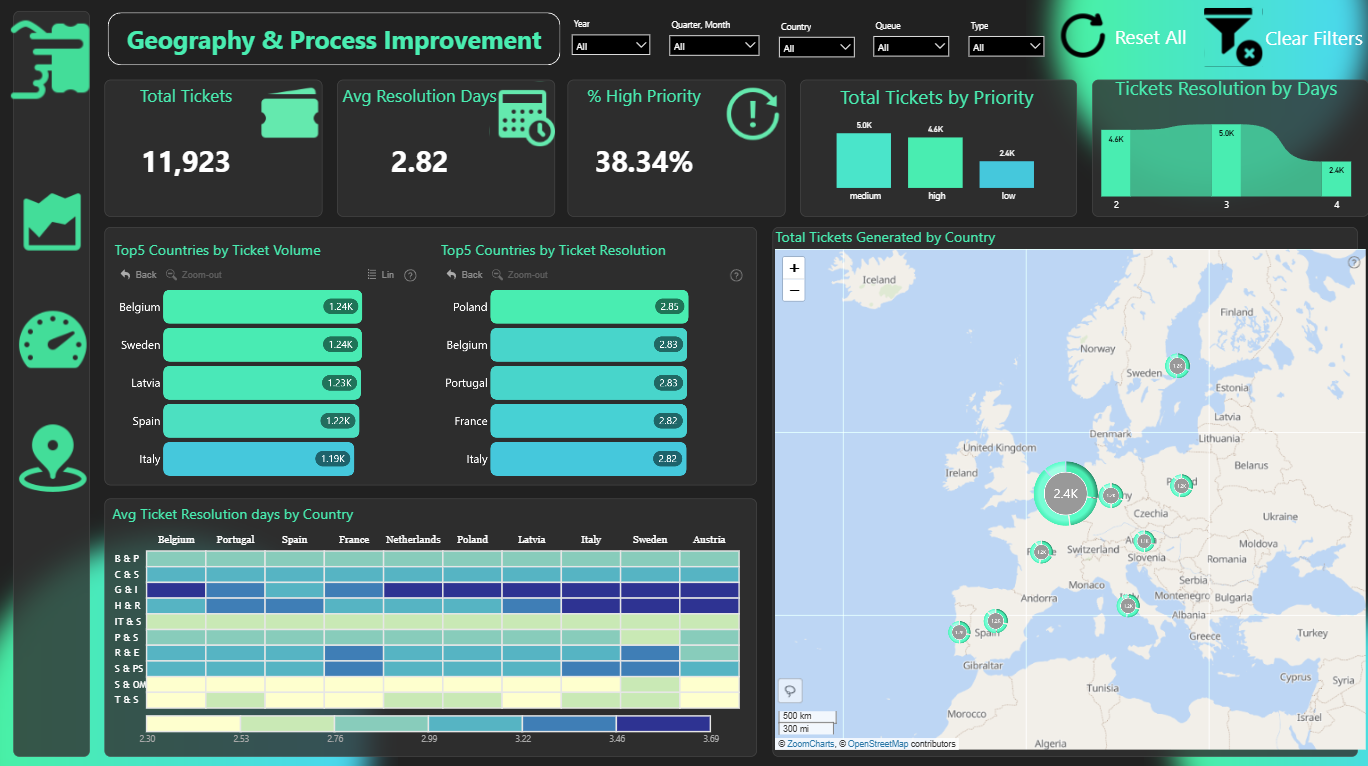The image size is (1368, 766).
Task: Open the ZoomCharts link below the map
Action: pos(808,744)
